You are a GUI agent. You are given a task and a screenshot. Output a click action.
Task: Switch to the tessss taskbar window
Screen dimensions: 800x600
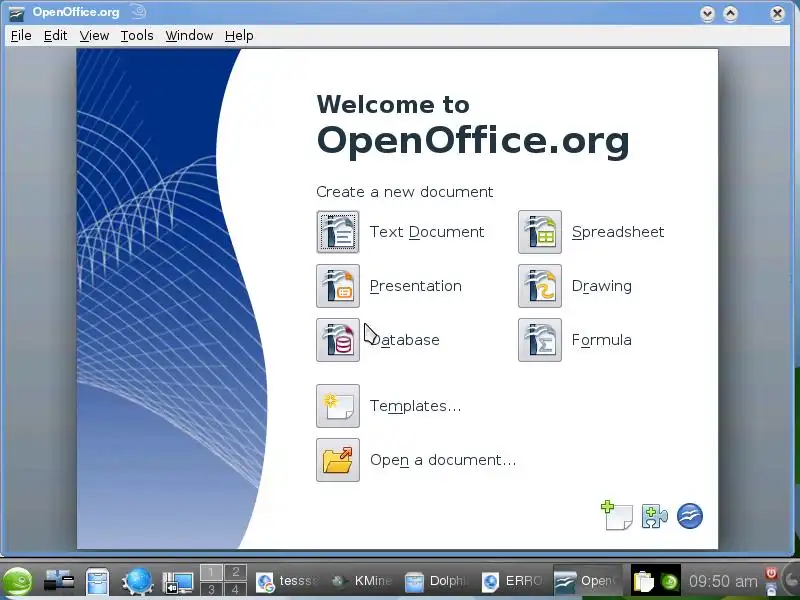(x=287, y=581)
